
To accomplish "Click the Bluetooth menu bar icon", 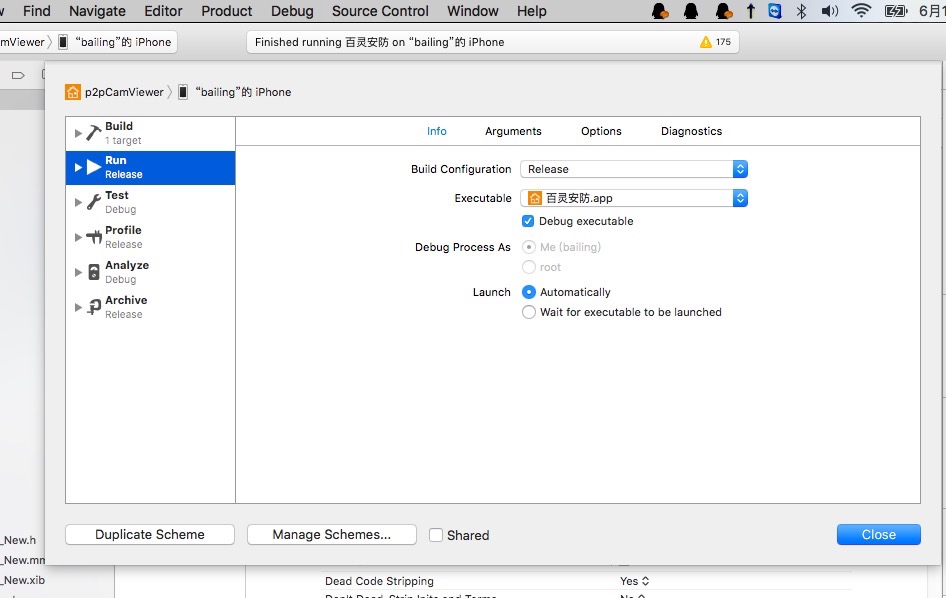I will pos(801,11).
